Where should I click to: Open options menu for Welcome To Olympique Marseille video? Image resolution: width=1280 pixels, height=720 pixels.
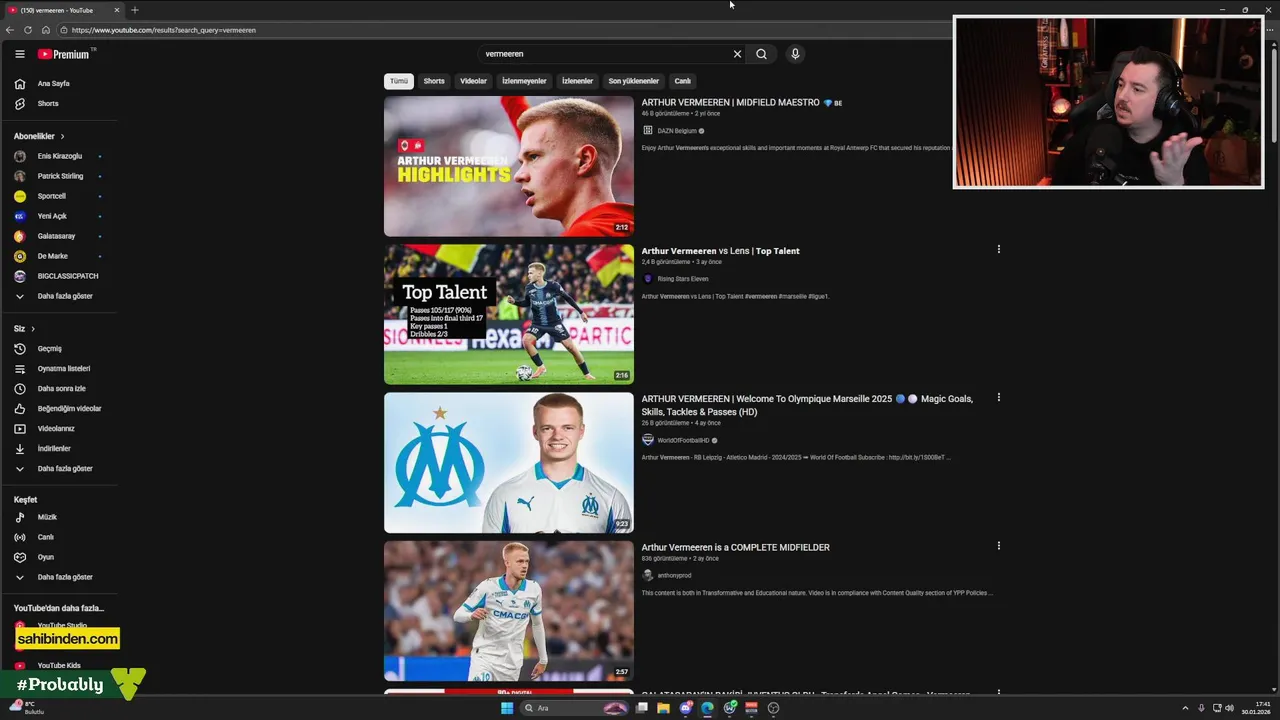(998, 397)
